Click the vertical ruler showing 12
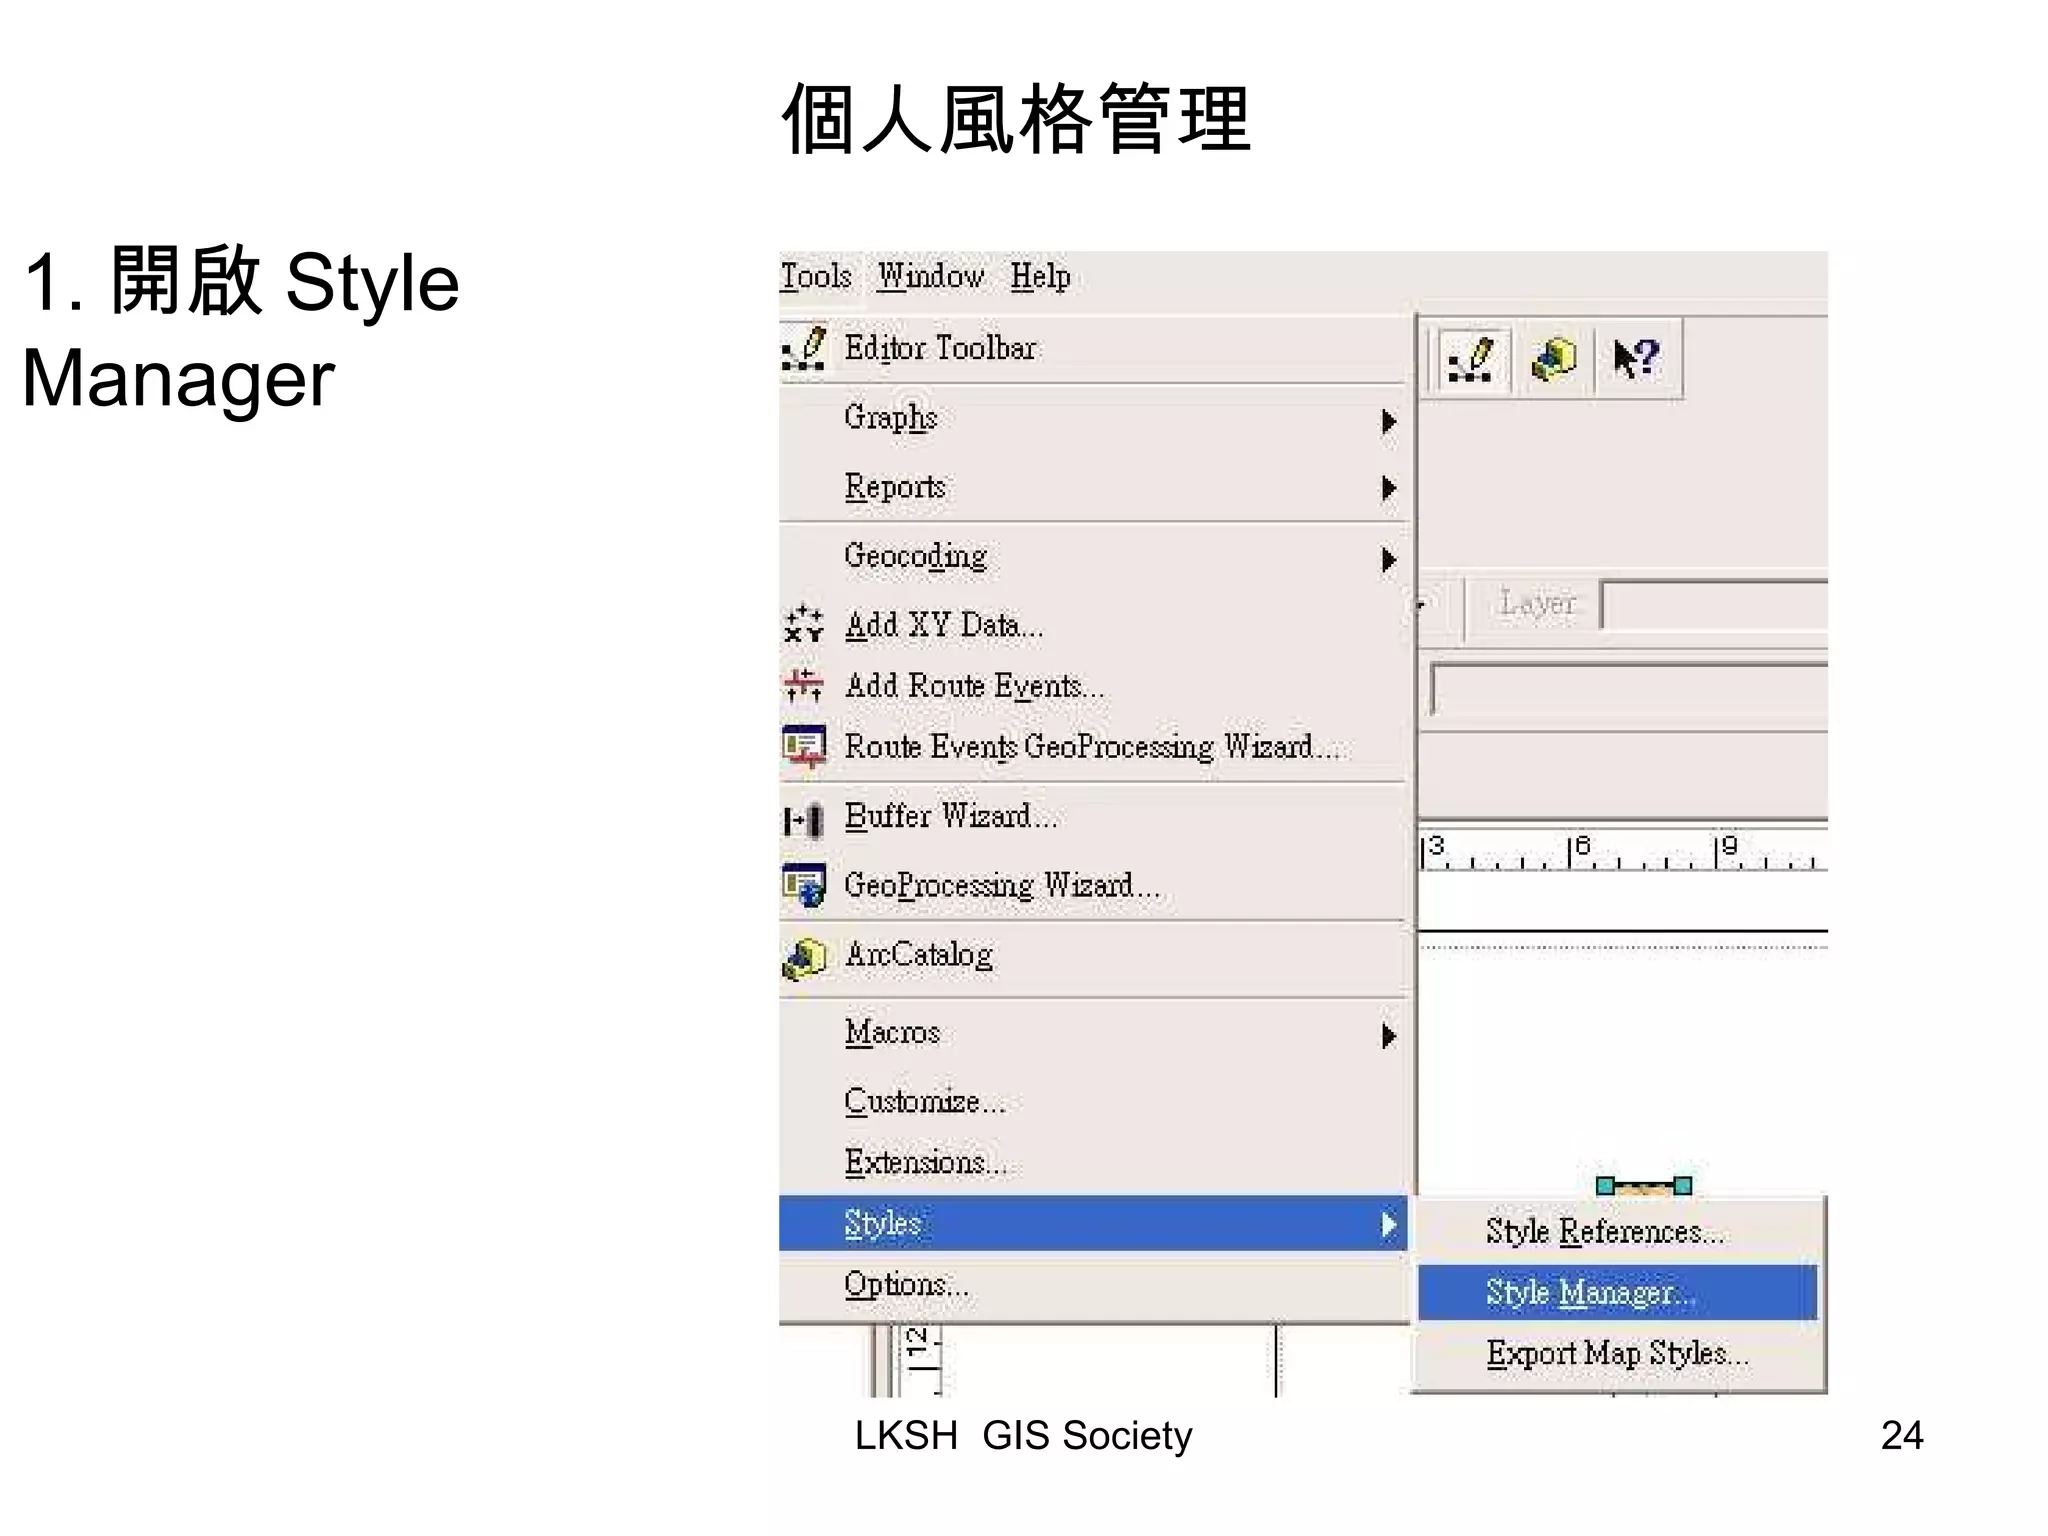 pos(921,1360)
